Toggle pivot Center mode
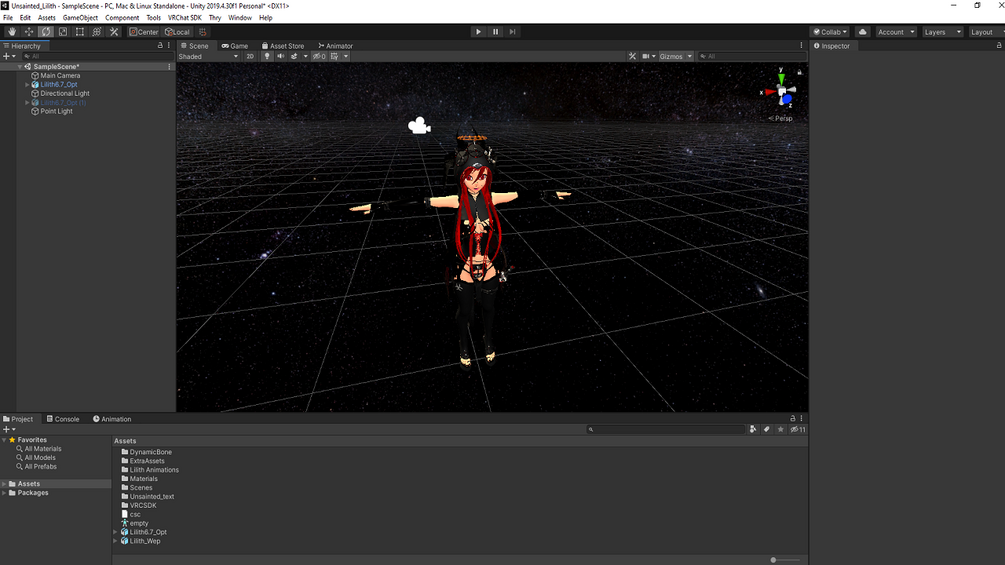 144,31
